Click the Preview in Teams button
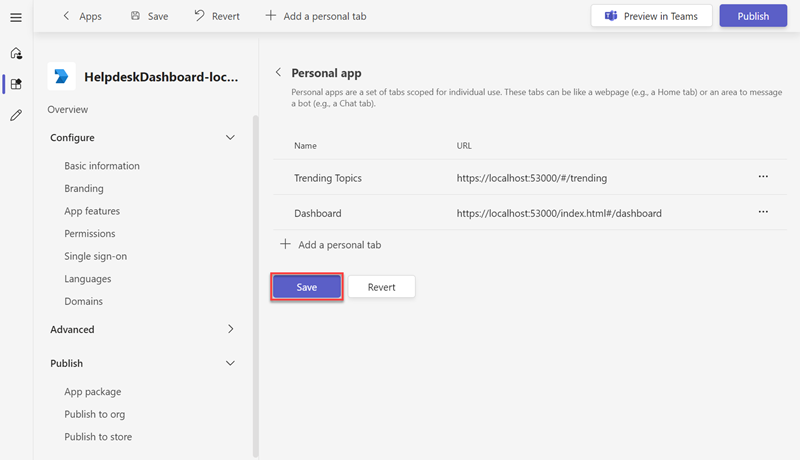 point(652,16)
